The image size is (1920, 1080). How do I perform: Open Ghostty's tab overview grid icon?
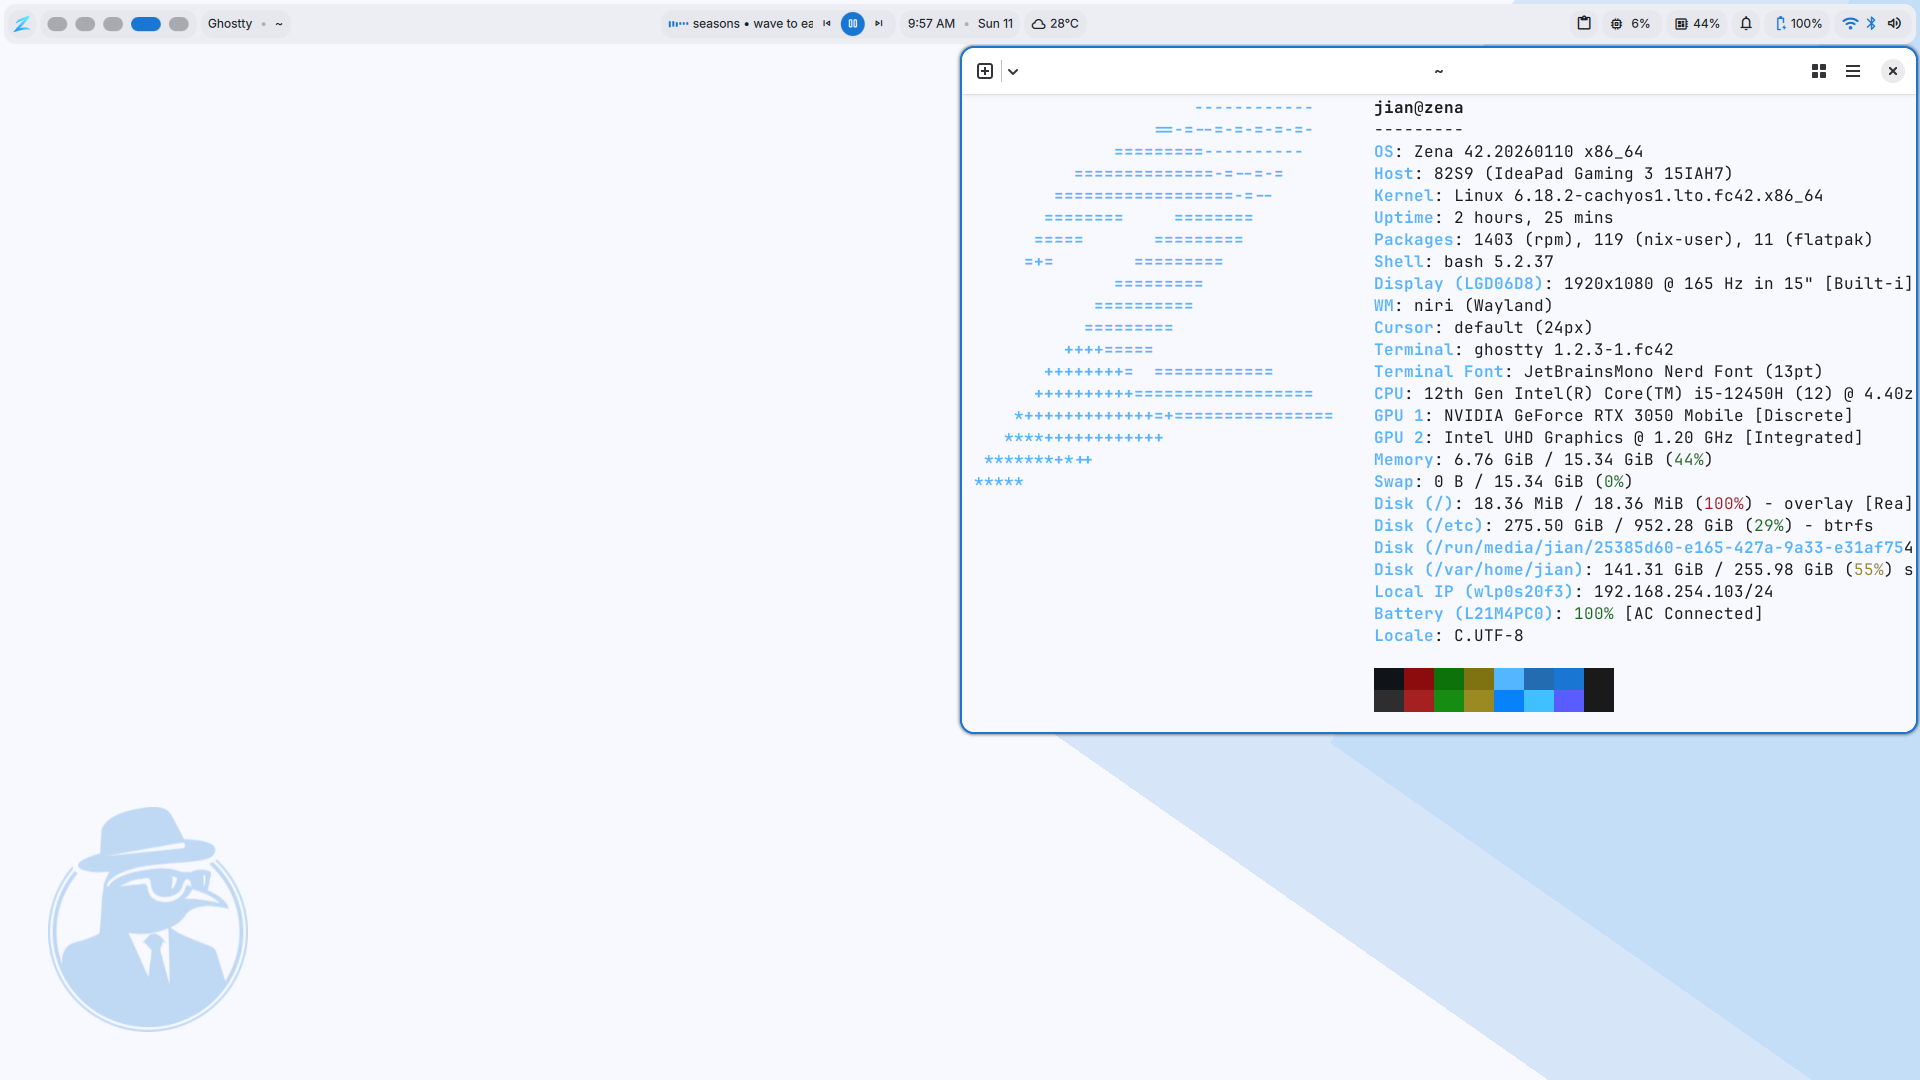click(x=1818, y=71)
